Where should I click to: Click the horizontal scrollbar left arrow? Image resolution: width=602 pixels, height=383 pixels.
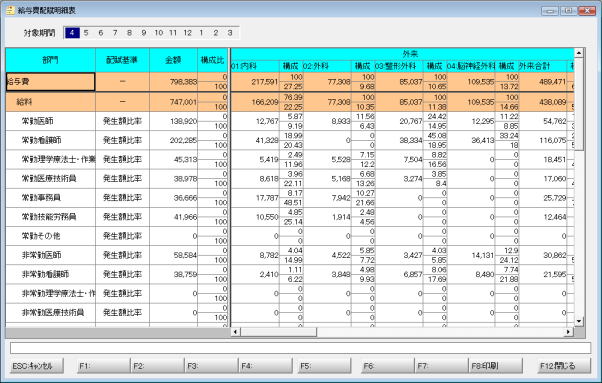(x=235, y=332)
